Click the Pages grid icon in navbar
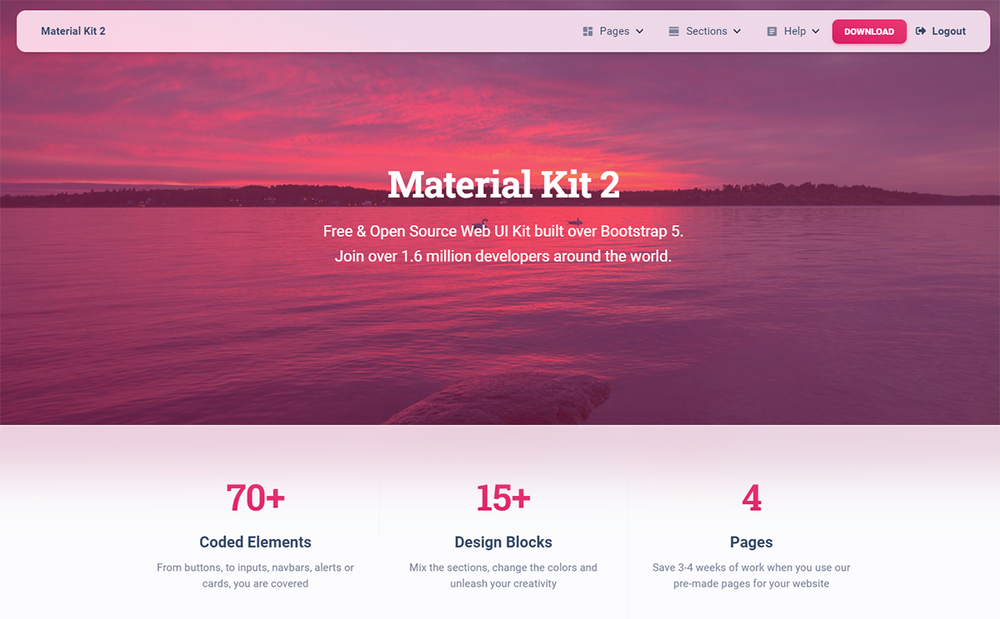Screen dimensions: 1000x619 pyautogui.click(x=586, y=31)
